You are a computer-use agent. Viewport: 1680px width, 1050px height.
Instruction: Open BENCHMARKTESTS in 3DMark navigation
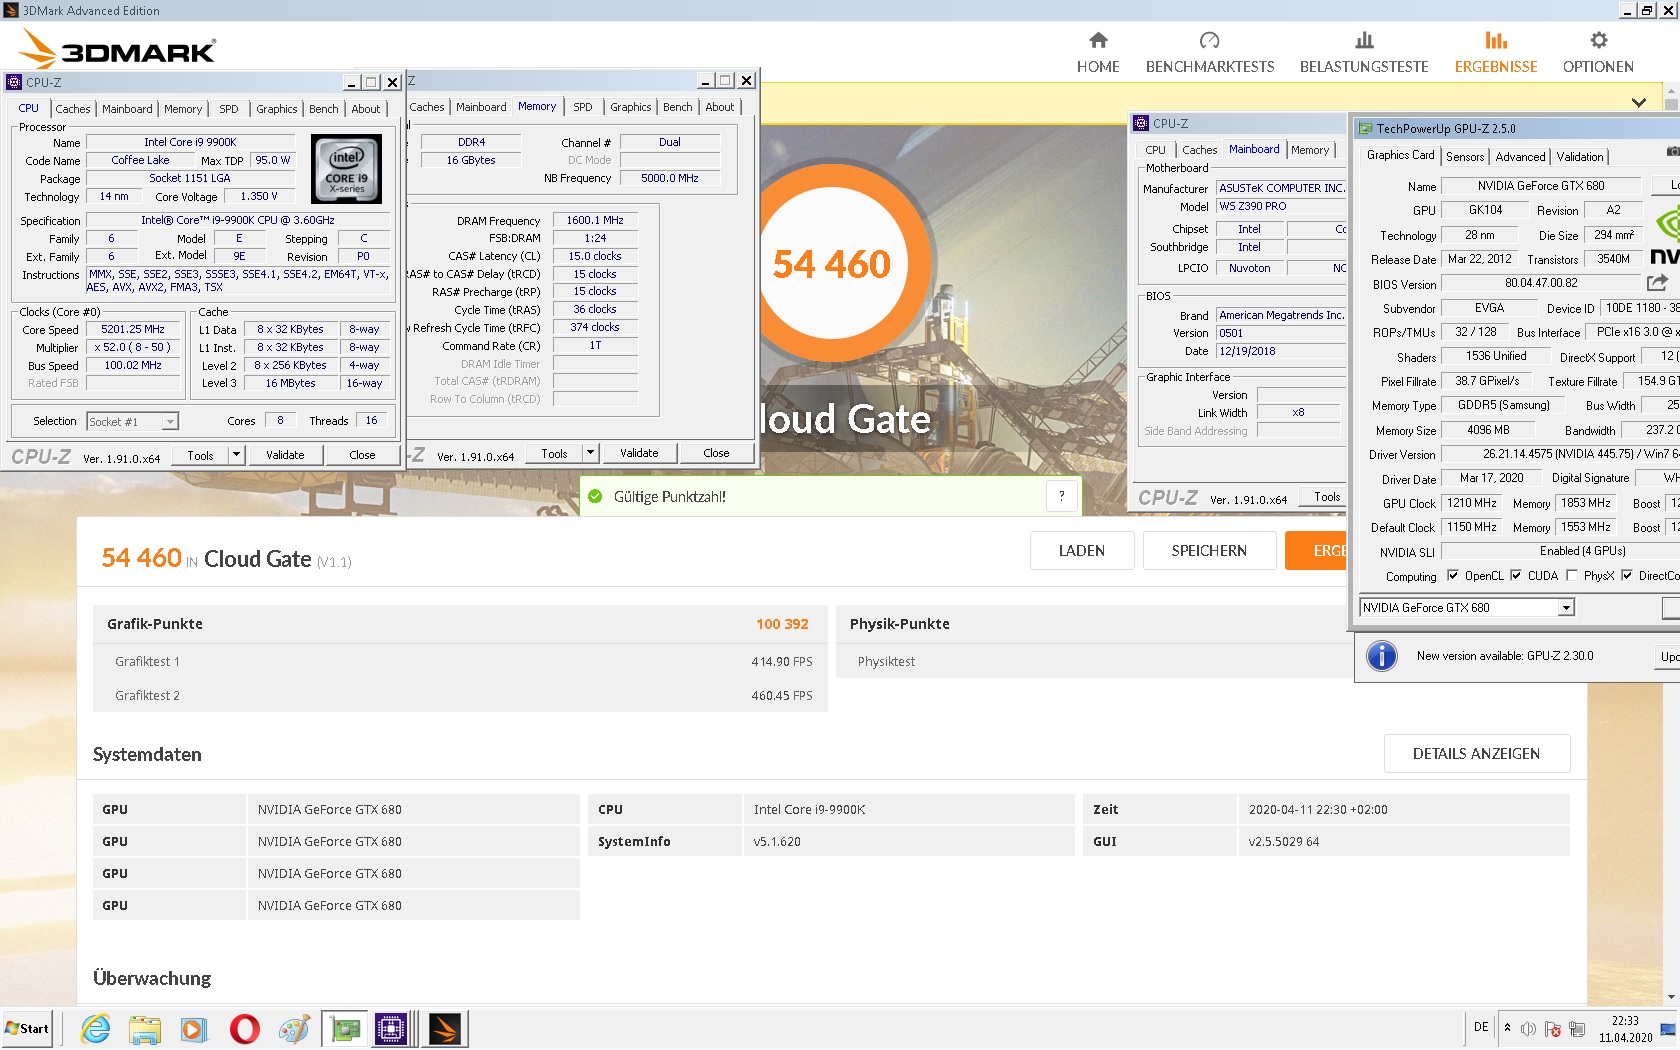tap(1210, 53)
